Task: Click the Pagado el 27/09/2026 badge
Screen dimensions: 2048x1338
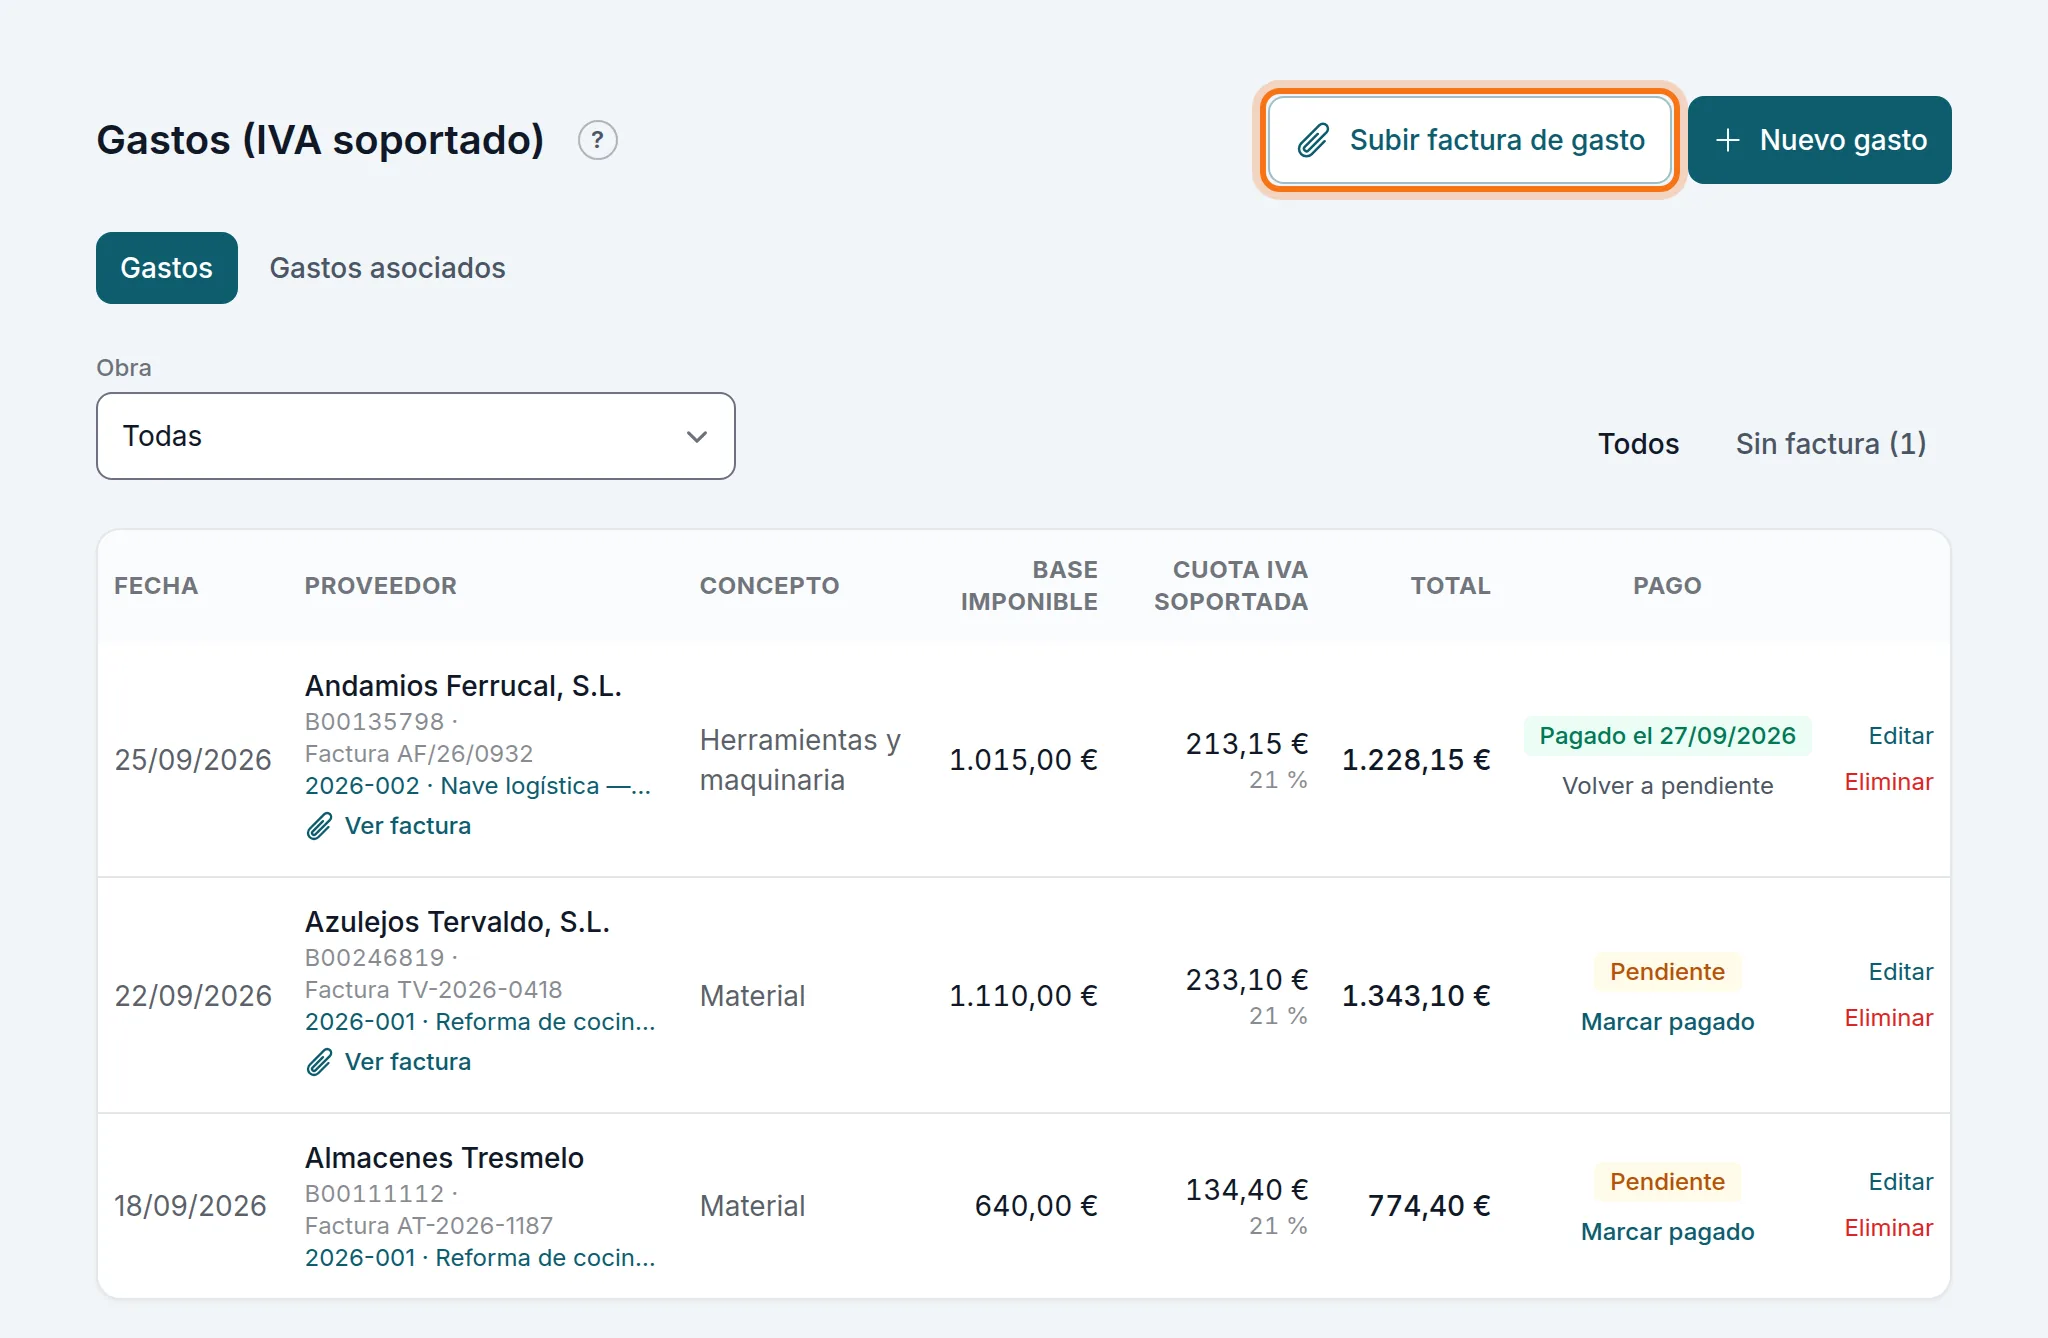Action: pyautogui.click(x=1668, y=736)
